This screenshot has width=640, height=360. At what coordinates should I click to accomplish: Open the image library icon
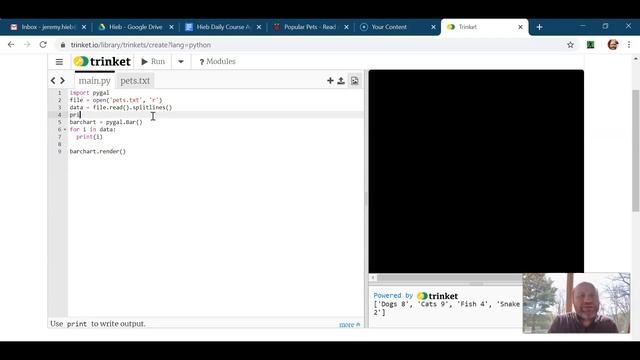click(354, 81)
